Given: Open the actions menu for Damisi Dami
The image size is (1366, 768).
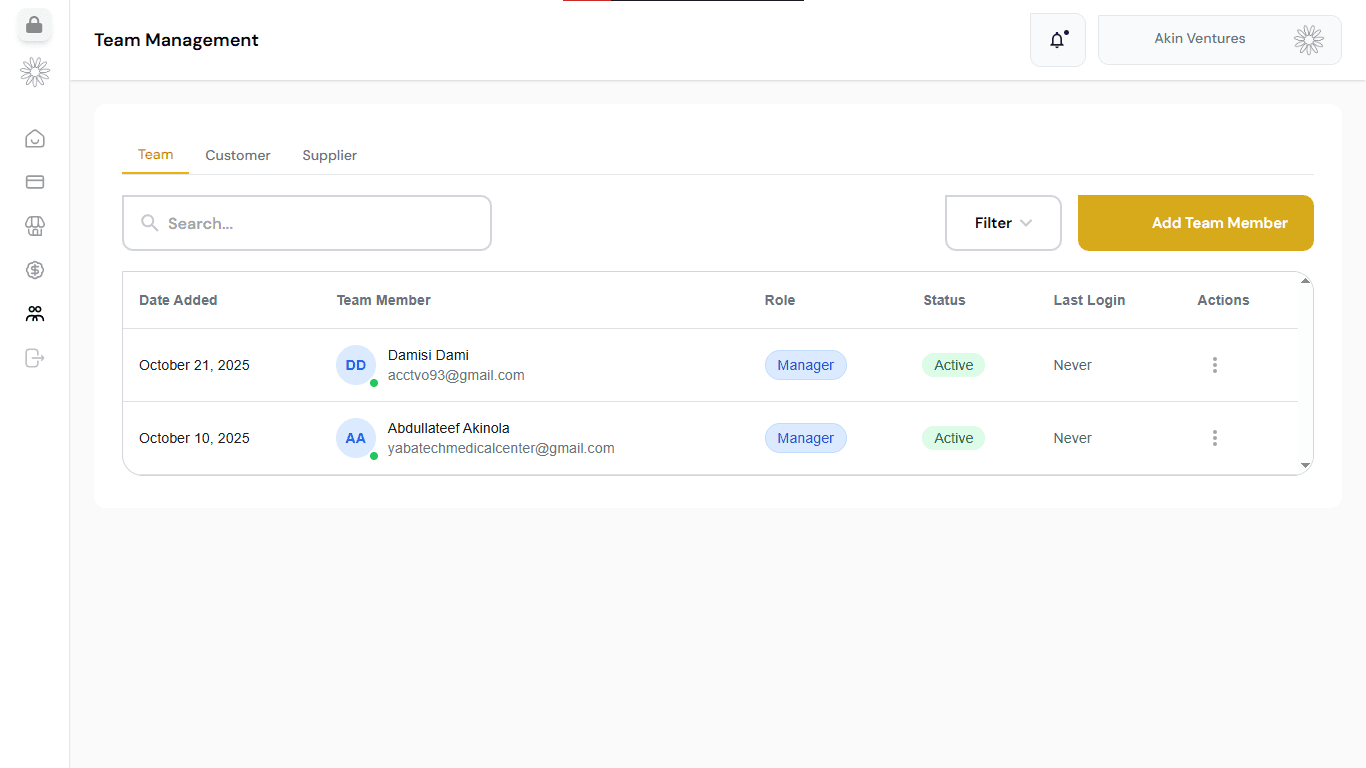Looking at the screenshot, I should click(x=1214, y=365).
